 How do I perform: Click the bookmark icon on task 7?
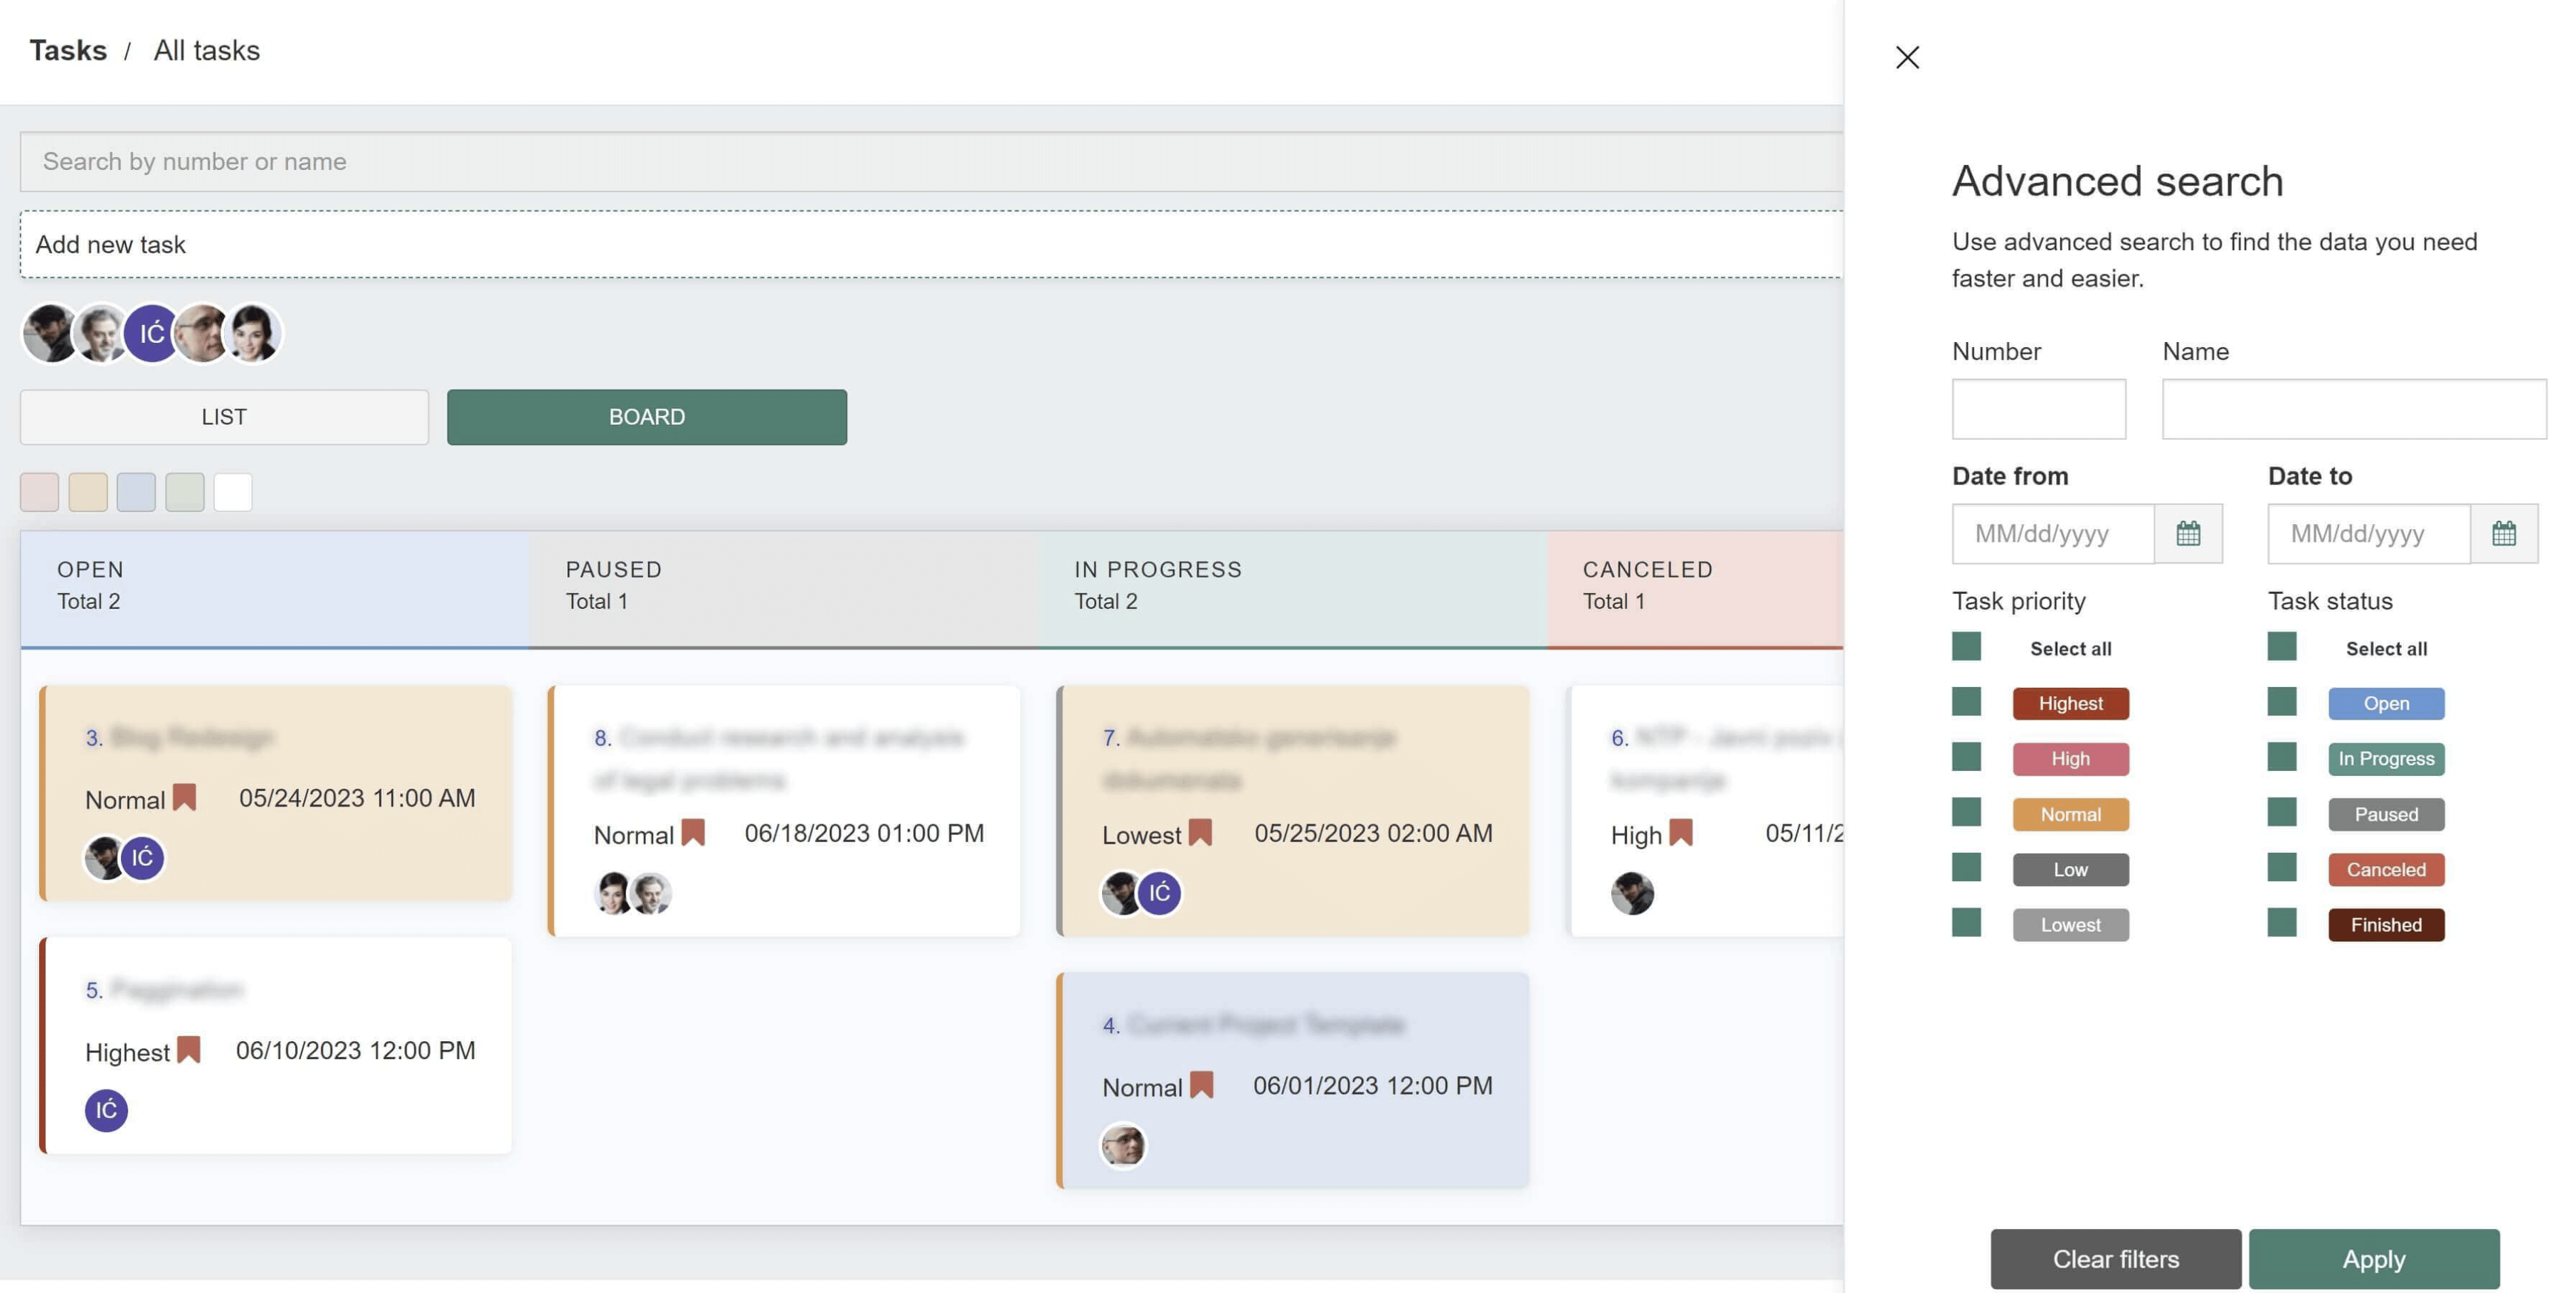click(x=1200, y=832)
